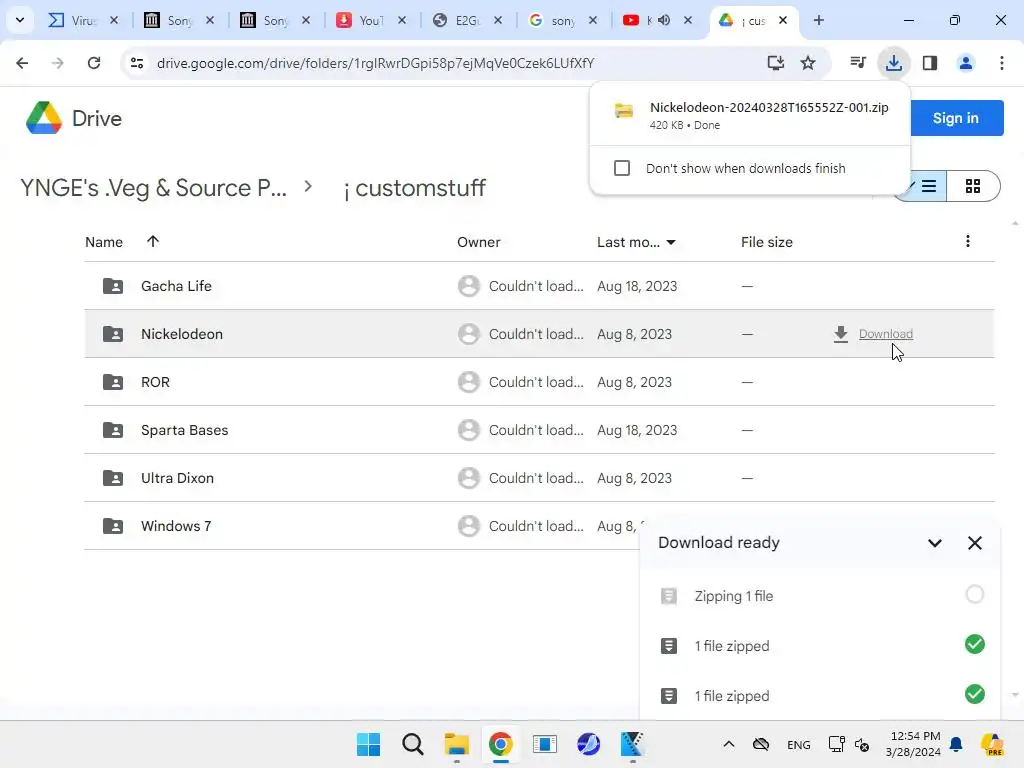Click the Download link on Nickelodeon row
The width and height of the screenshot is (1024, 768).
point(886,334)
